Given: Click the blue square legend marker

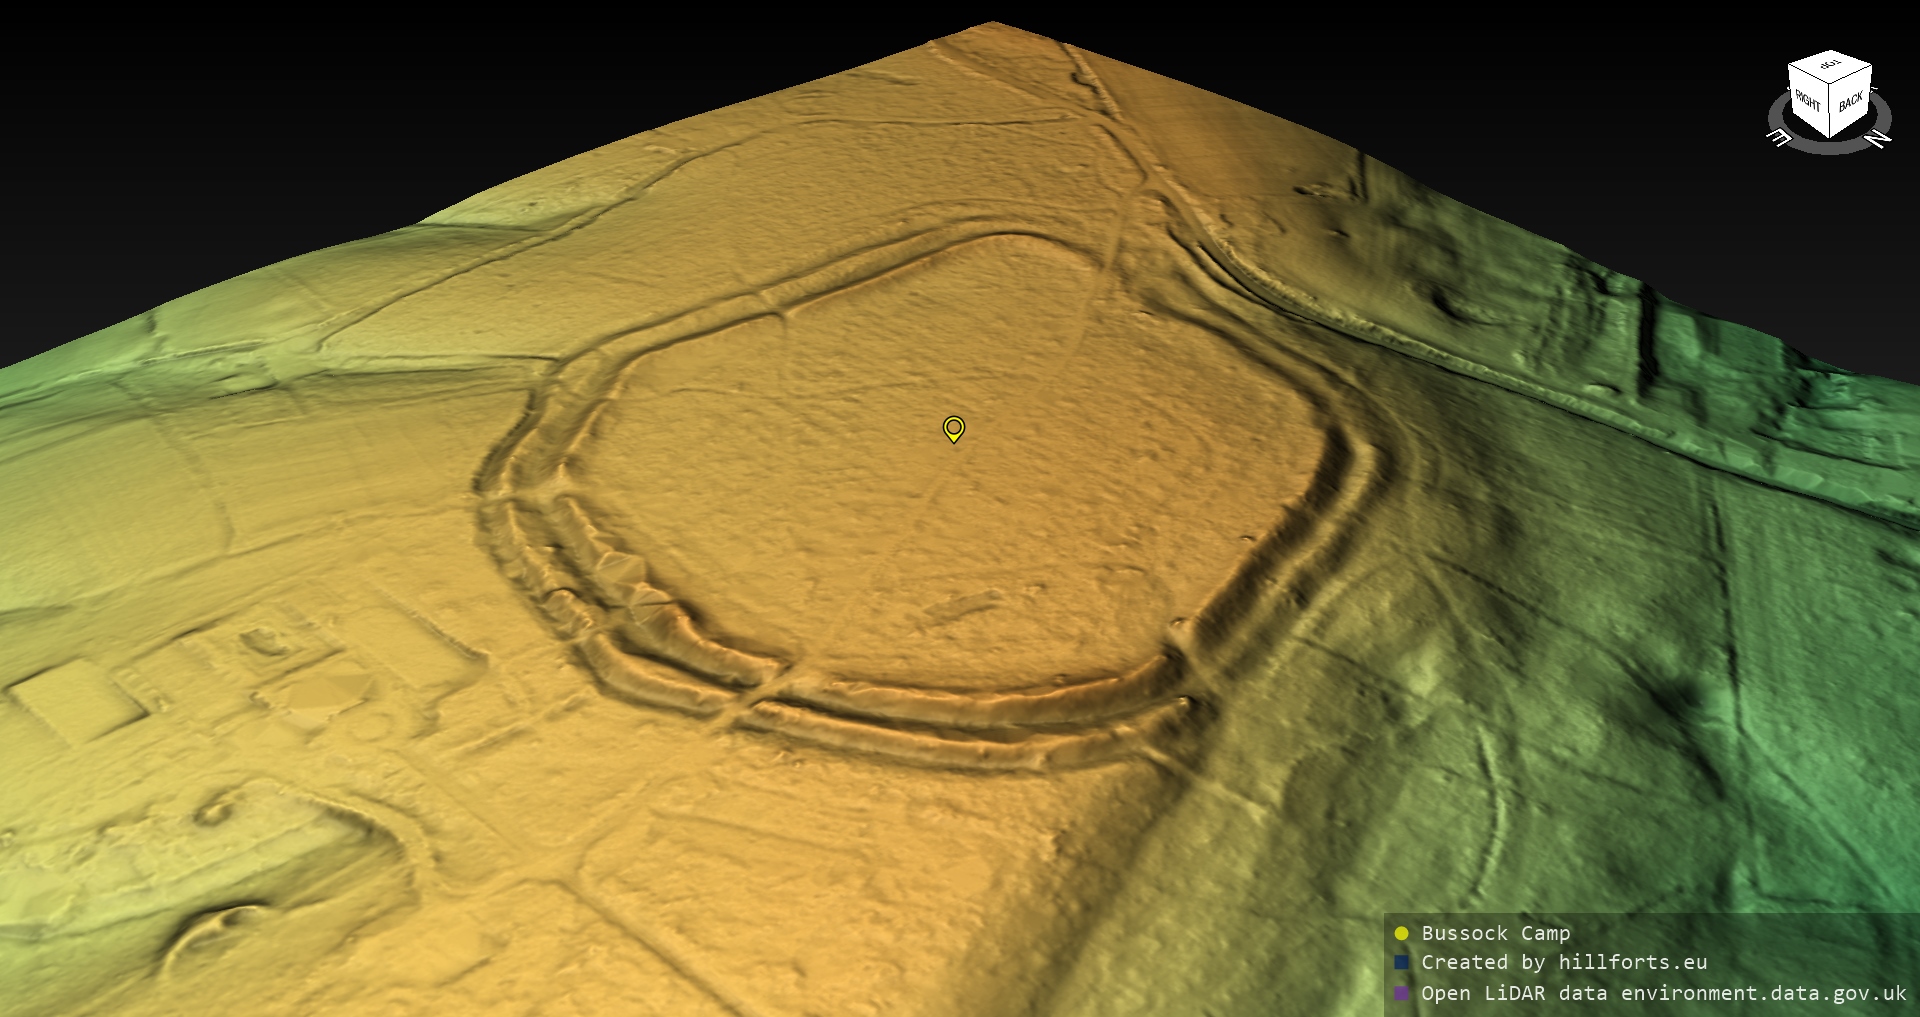Looking at the screenshot, I should [x=1401, y=963].
